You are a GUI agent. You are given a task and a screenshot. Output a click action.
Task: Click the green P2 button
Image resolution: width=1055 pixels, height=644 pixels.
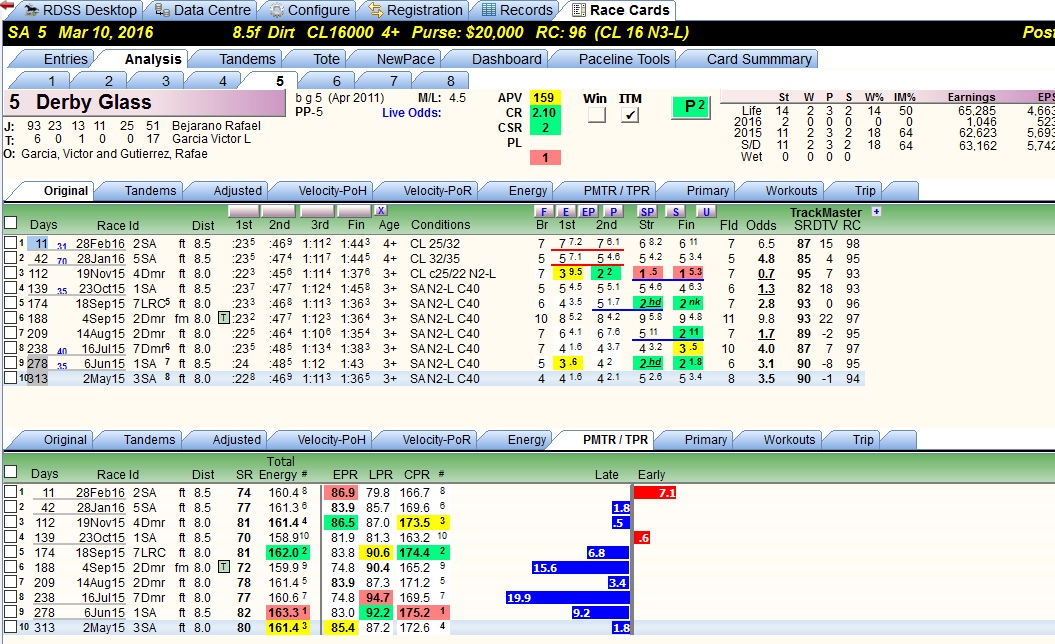691,107
